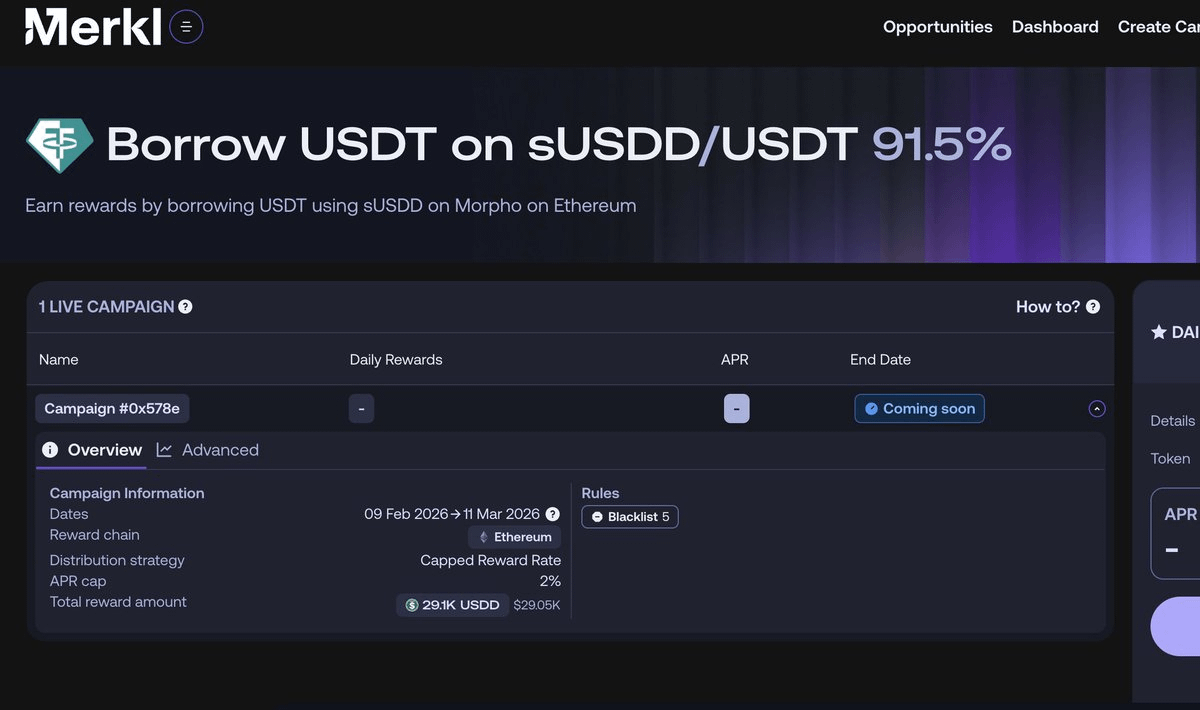Click the USDT token icon in header
The height and width of the screenshot is (710, 1200).
pos(59,146)
